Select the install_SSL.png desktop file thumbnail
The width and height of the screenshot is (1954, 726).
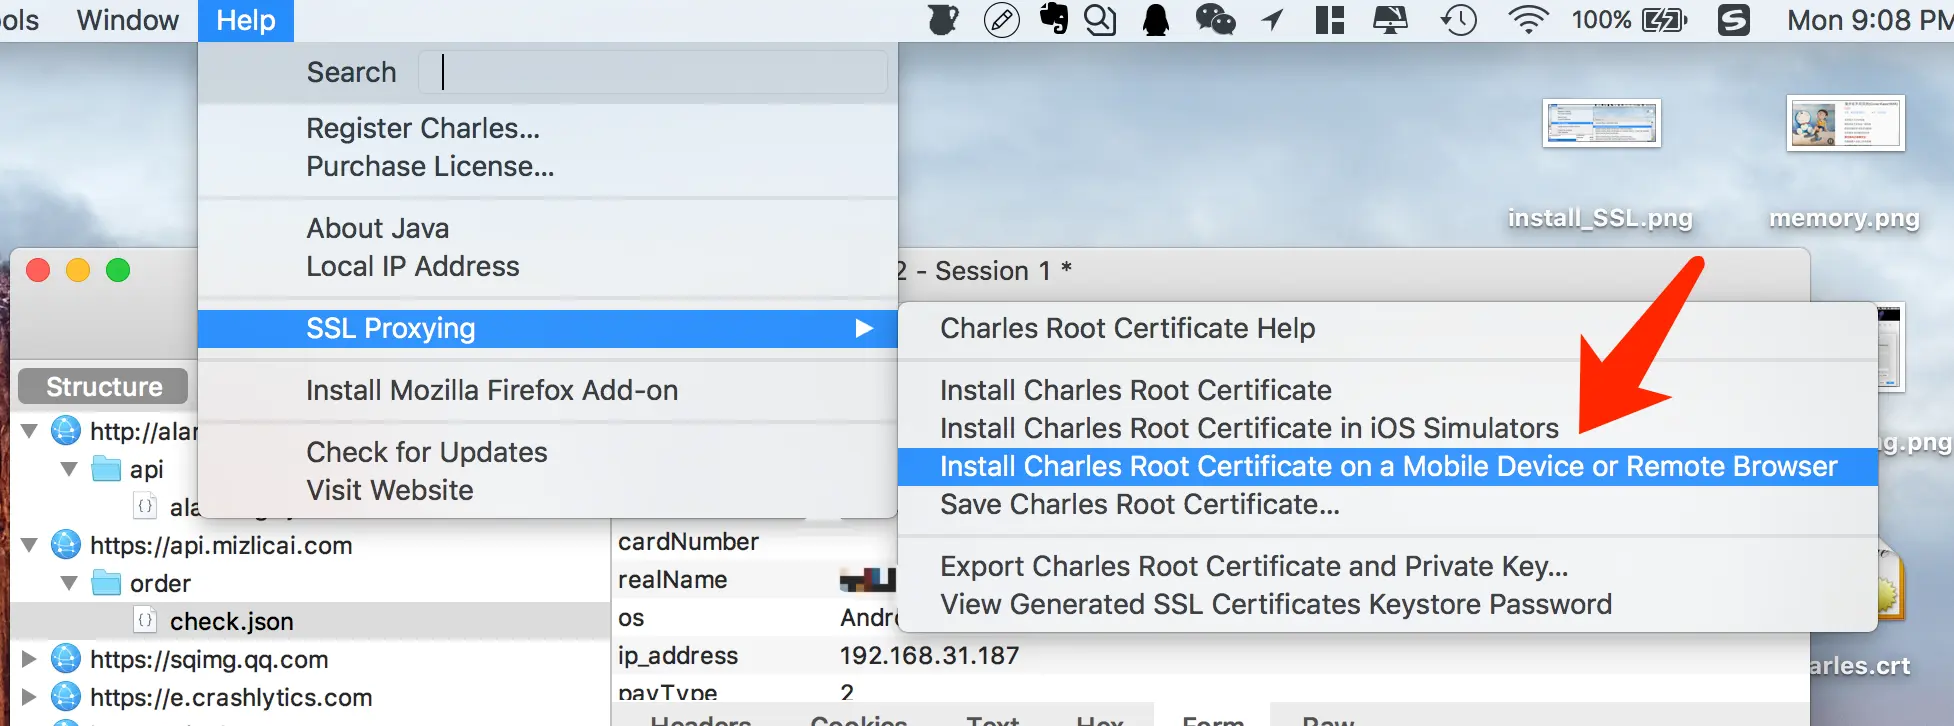click(1601, 124)
